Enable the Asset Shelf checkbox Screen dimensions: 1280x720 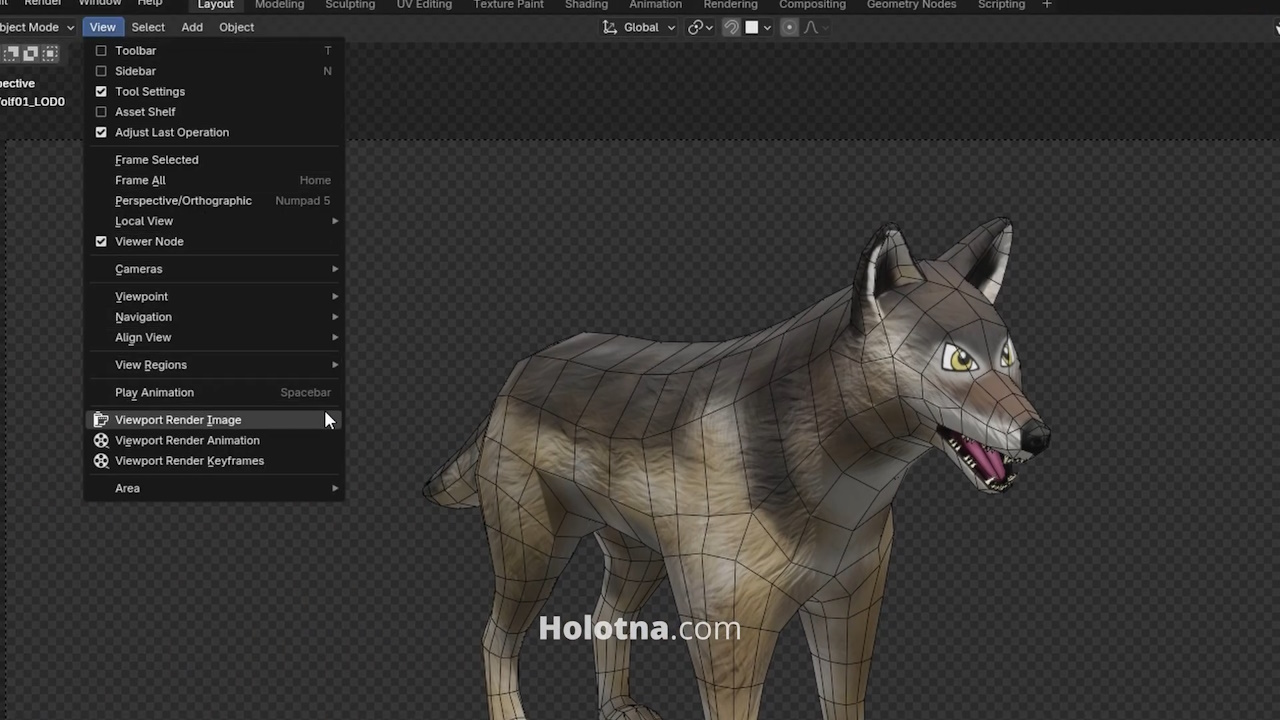click(x=101, y=112)
